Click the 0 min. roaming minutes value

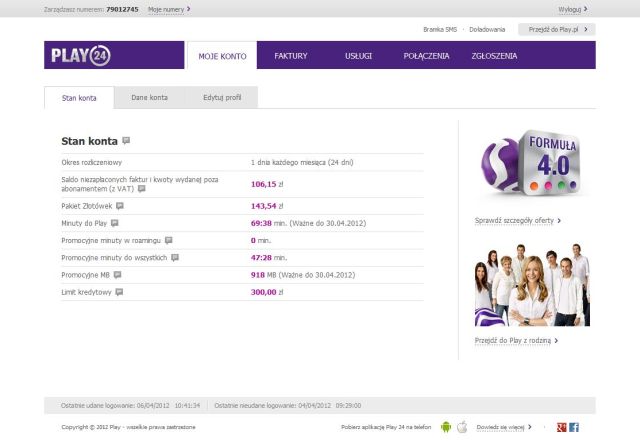[261, 240]
